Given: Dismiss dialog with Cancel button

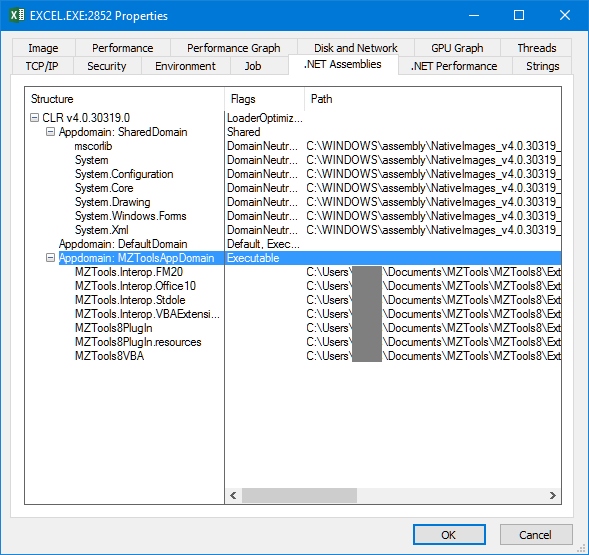Looking at the screenshot, I should [536, 534].
